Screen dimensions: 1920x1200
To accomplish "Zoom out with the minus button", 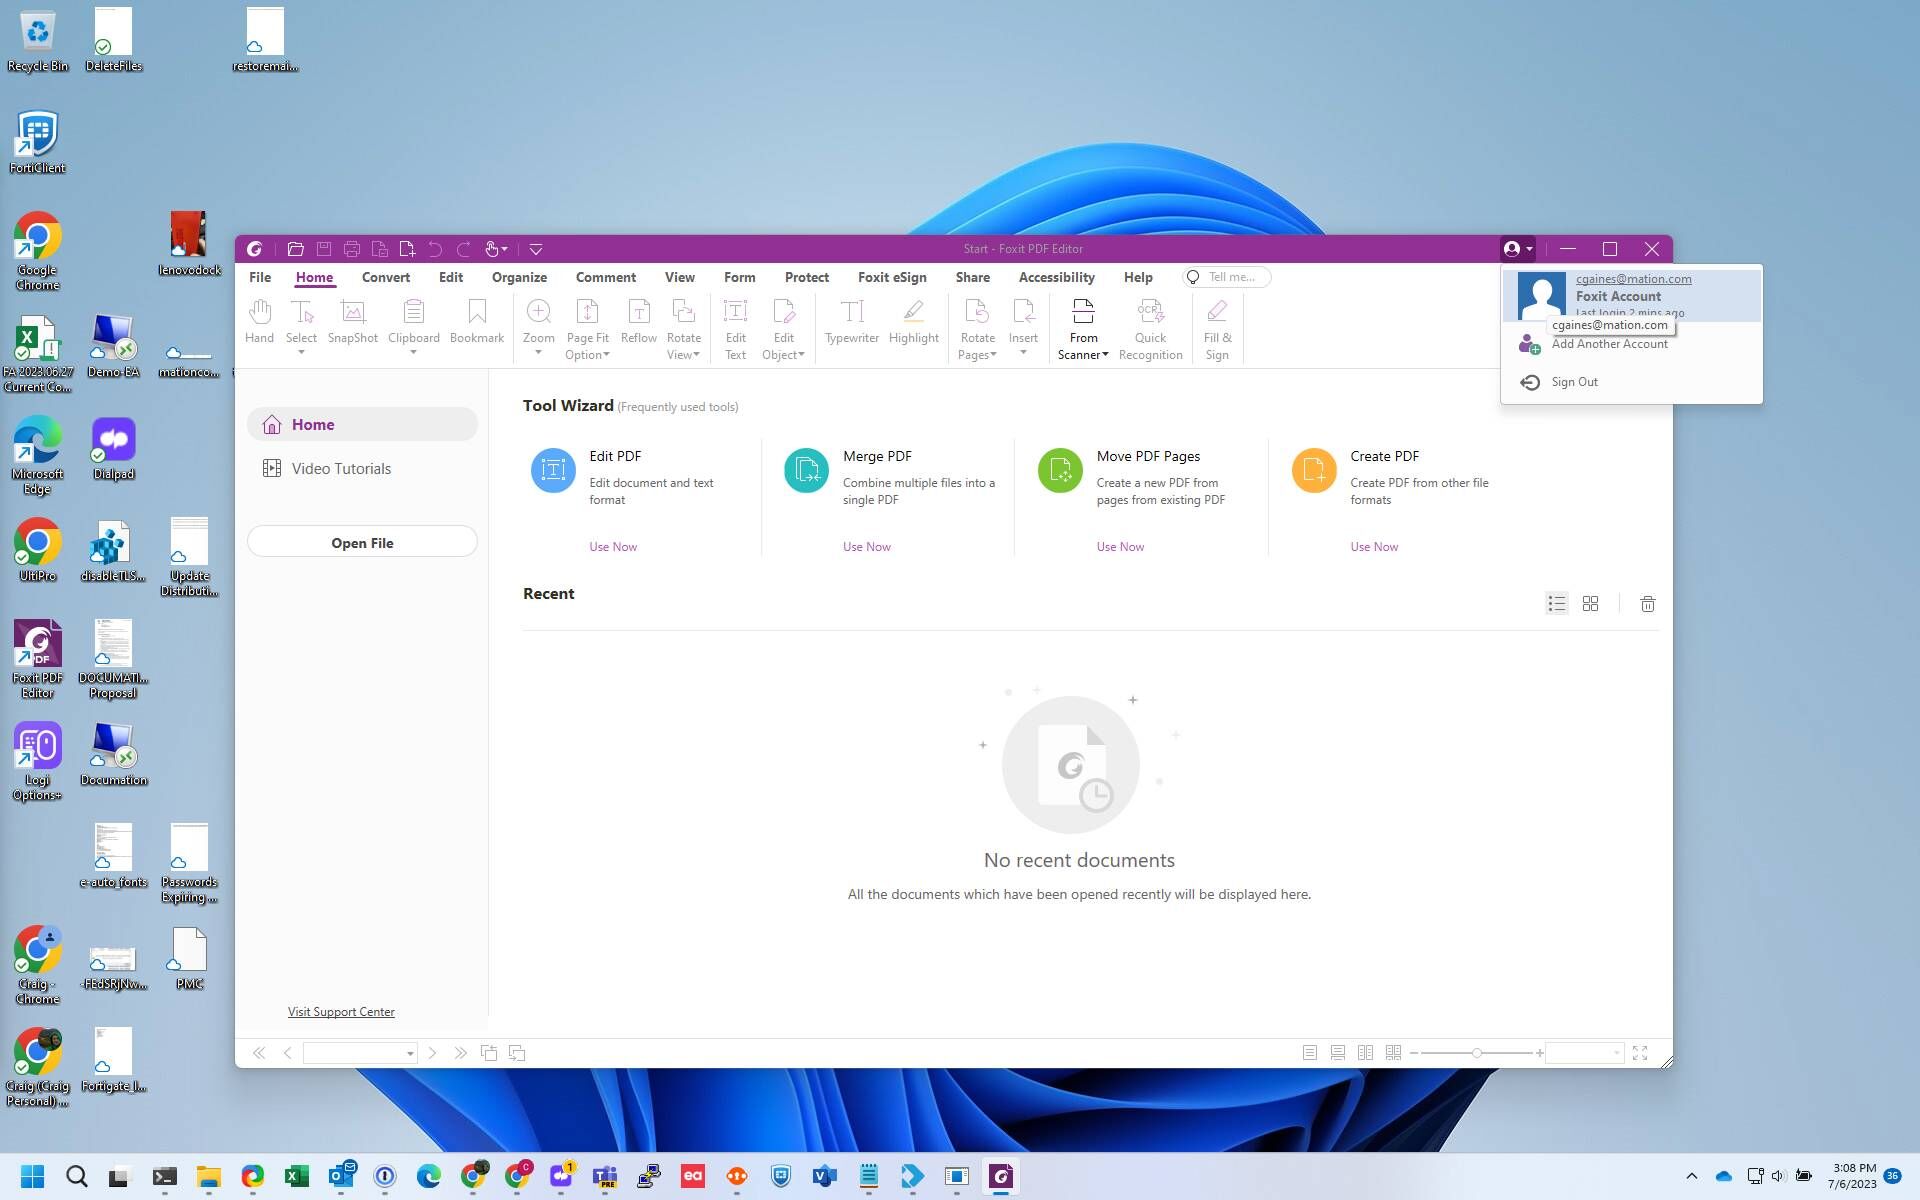I will click(1414, 1053).
